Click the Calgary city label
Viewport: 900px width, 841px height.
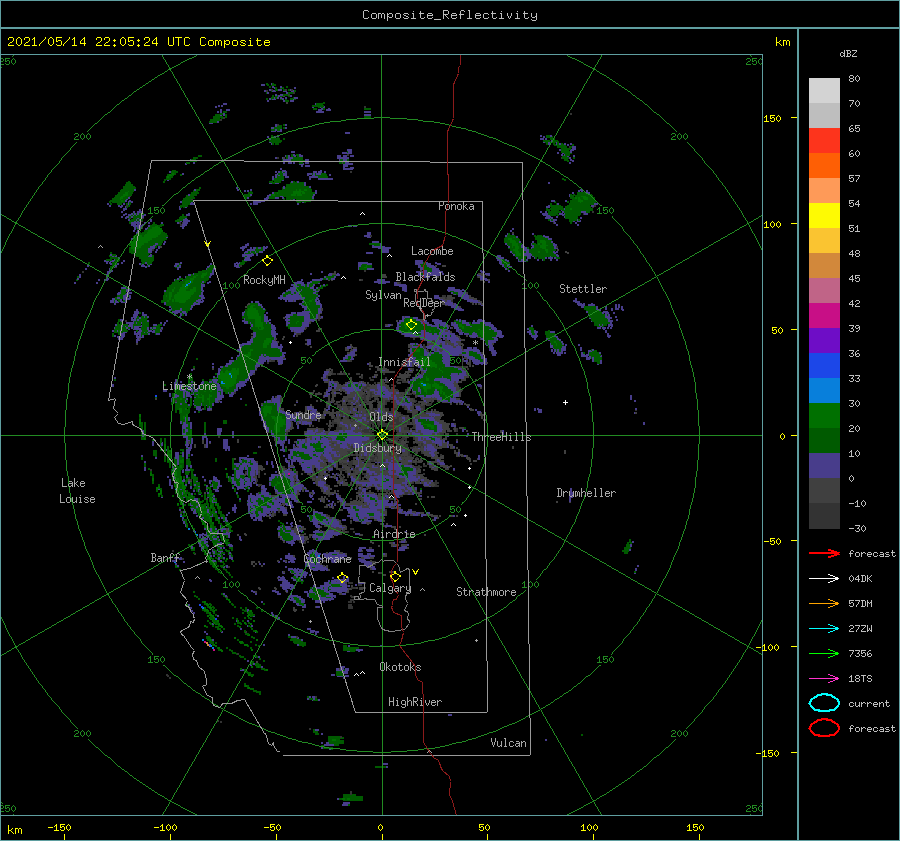(390, 588)
